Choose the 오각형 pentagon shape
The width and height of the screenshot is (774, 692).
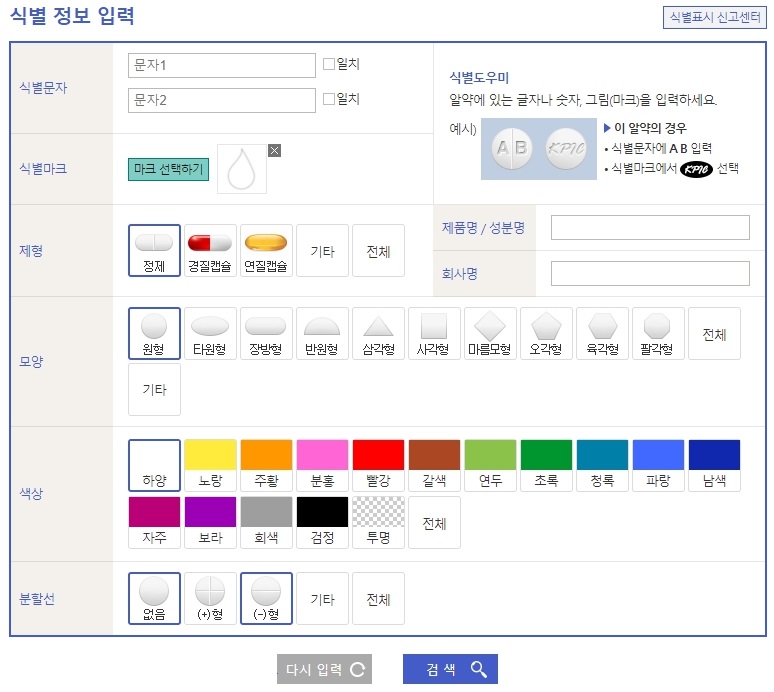point(546,333)
